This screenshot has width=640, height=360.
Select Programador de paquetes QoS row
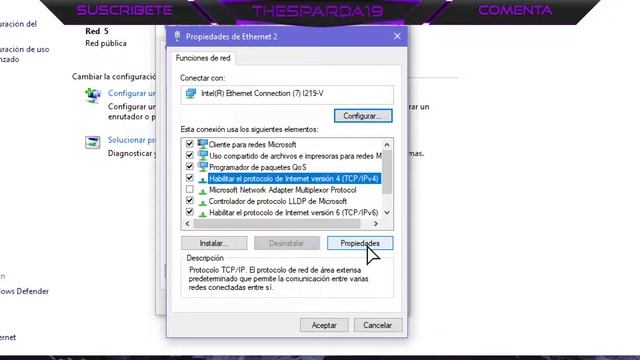click(257, 167)
